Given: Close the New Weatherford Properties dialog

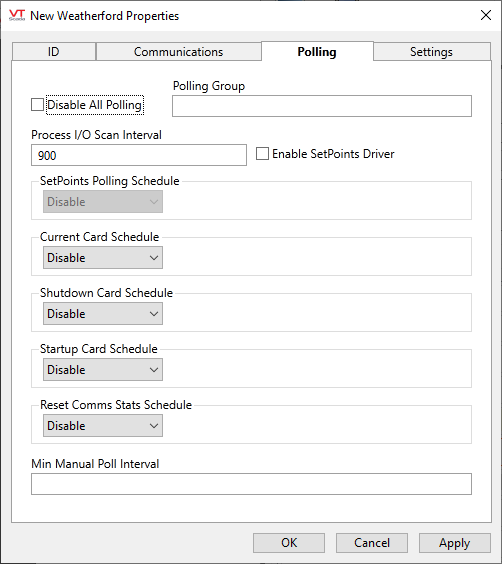Looking at the screenshot, I should [x=486, y=15].
